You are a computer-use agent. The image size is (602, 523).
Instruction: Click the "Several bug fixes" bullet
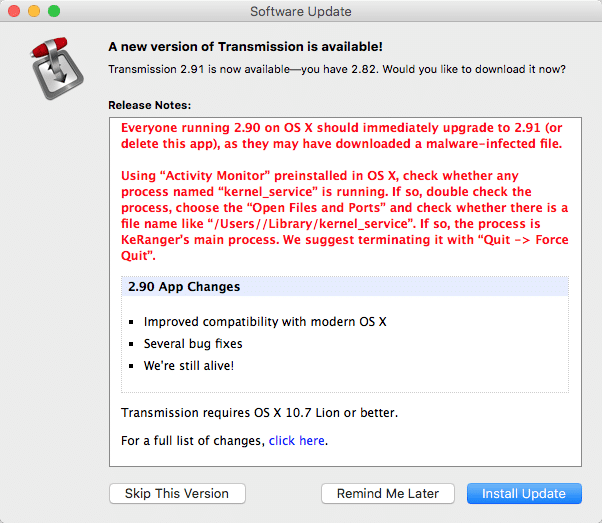click(x=193, y=344)
